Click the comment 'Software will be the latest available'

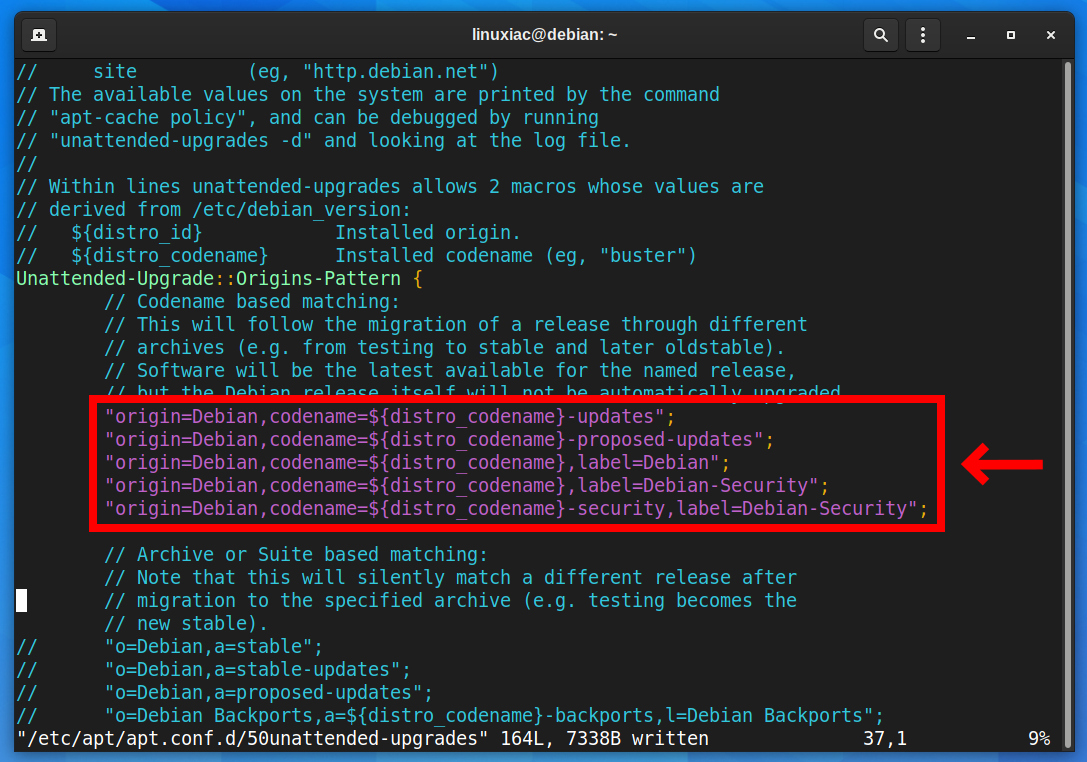coord(450,370)
